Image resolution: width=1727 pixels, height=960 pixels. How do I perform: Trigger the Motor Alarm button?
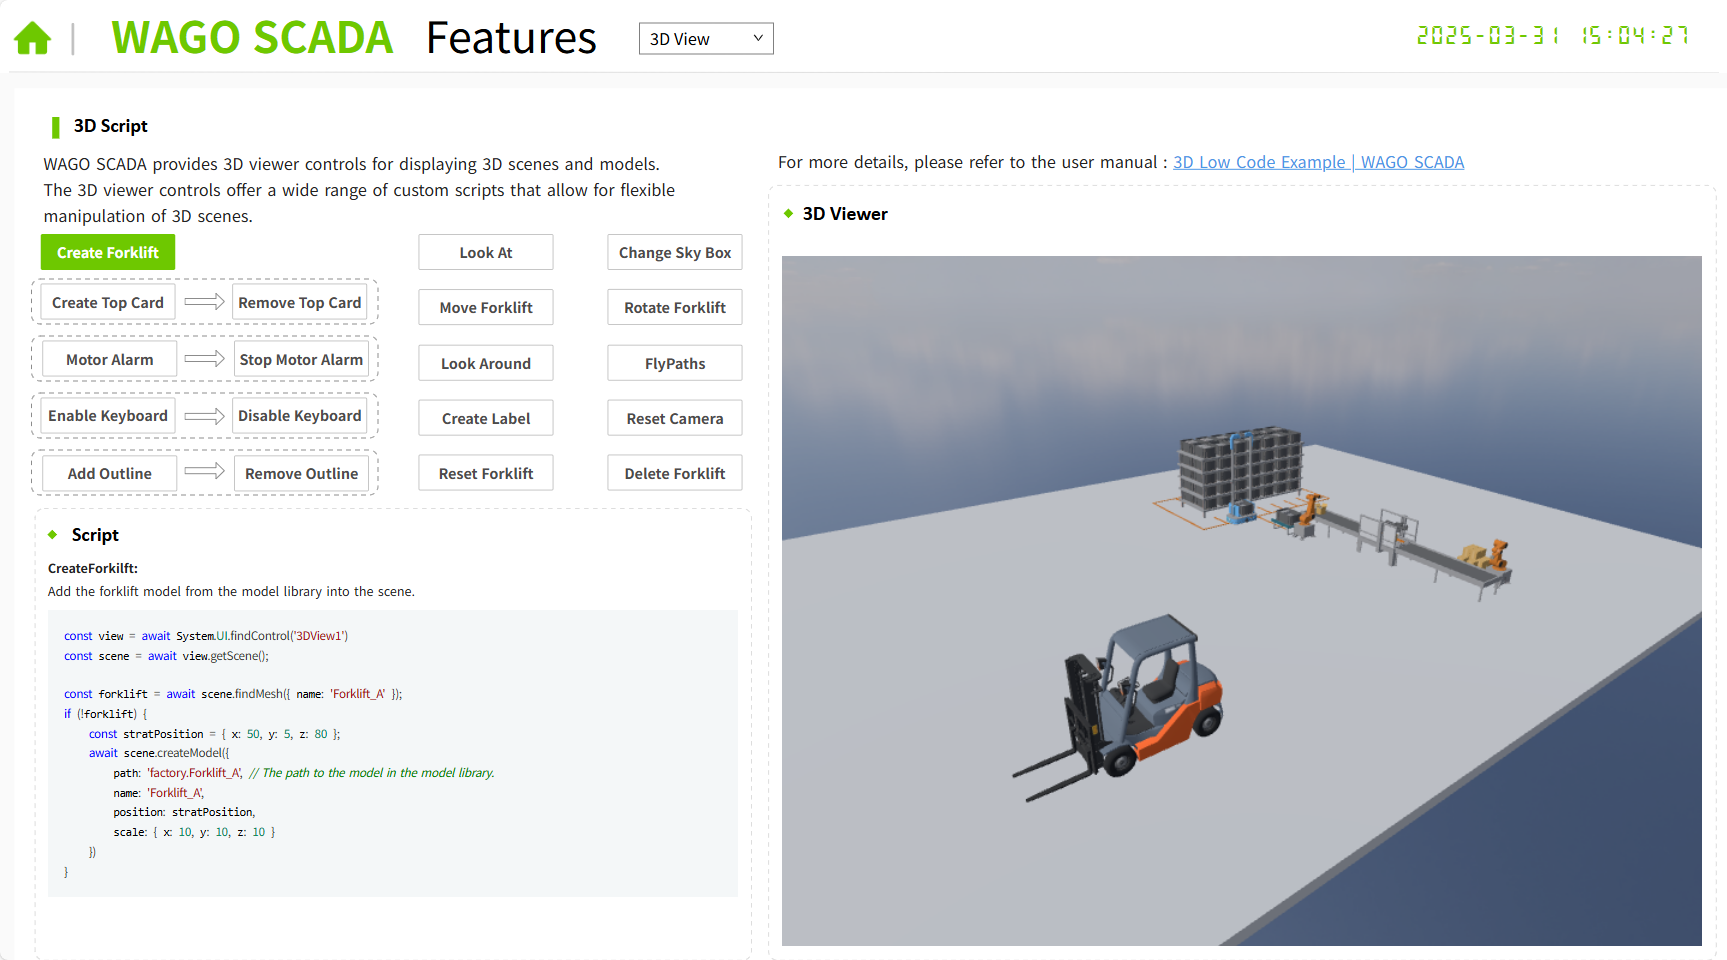tap(109, 360)
